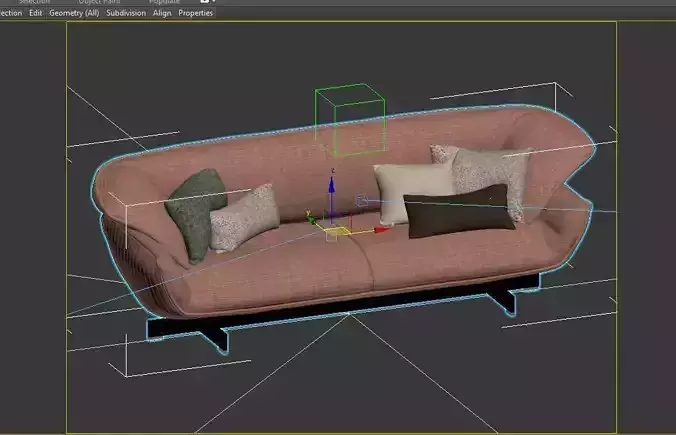This screenshot has height=435, width=676.
Task: Select the small blue helper icon near cream pillow
Action: pos(362,200)
